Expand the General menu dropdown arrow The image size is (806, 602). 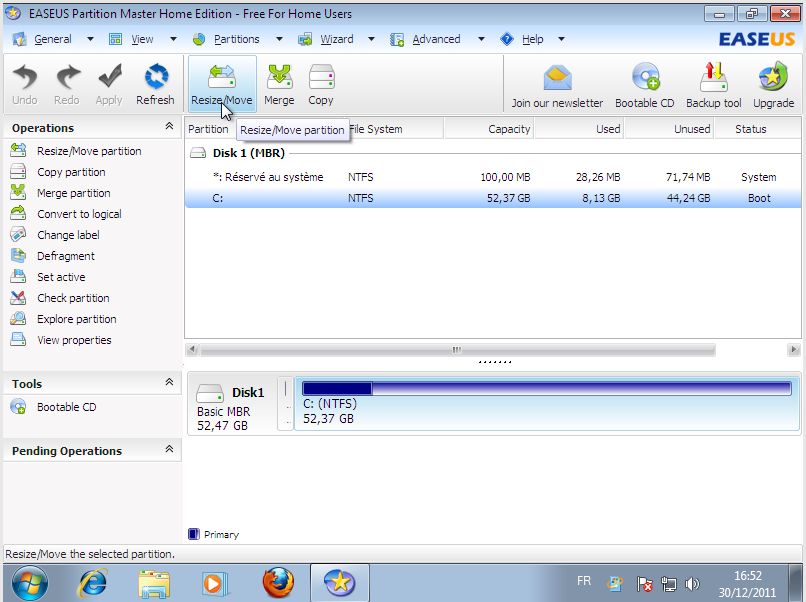tap(90, 39)
